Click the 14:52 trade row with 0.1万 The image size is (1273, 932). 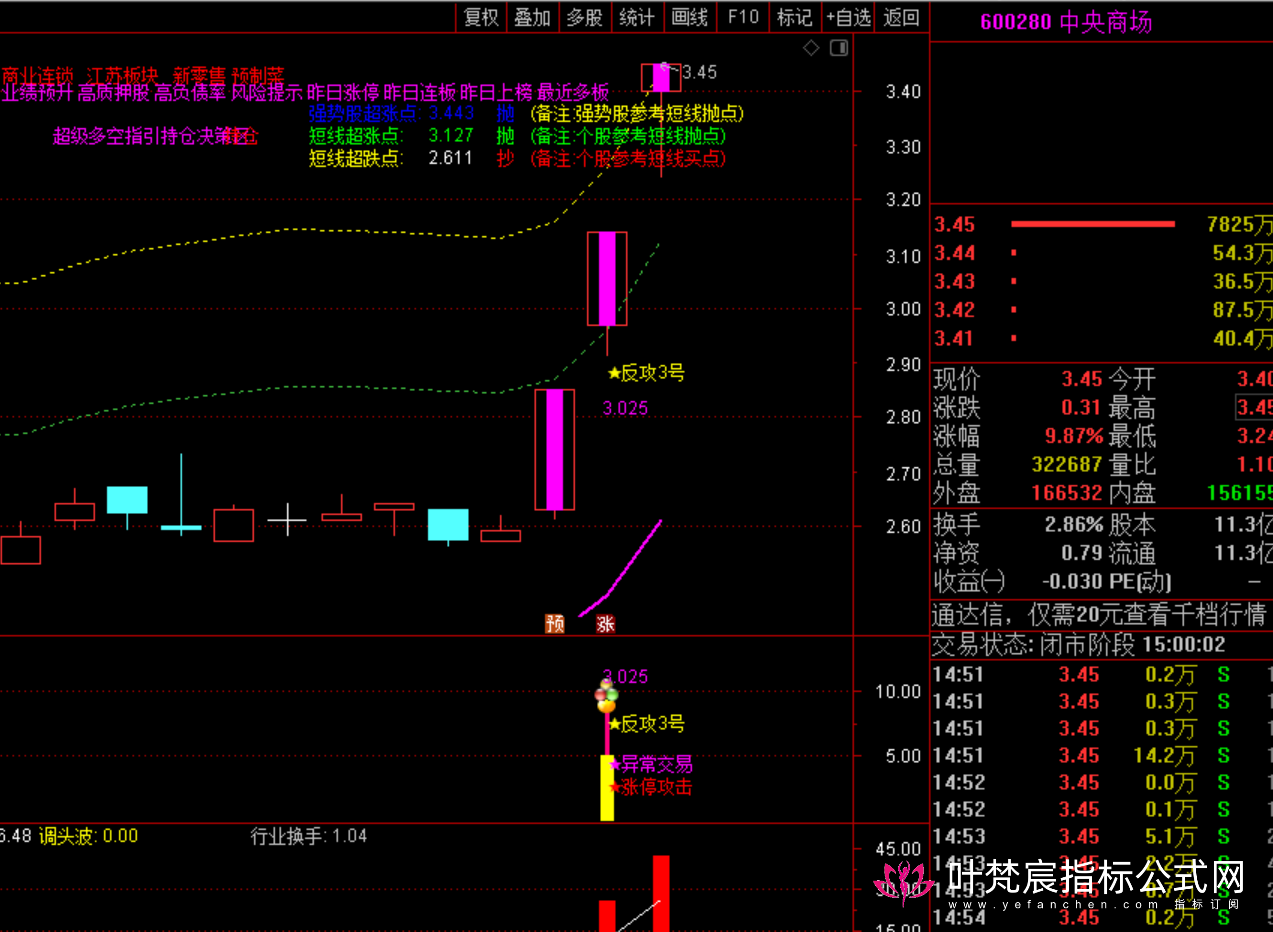(x=1102, y=809)
